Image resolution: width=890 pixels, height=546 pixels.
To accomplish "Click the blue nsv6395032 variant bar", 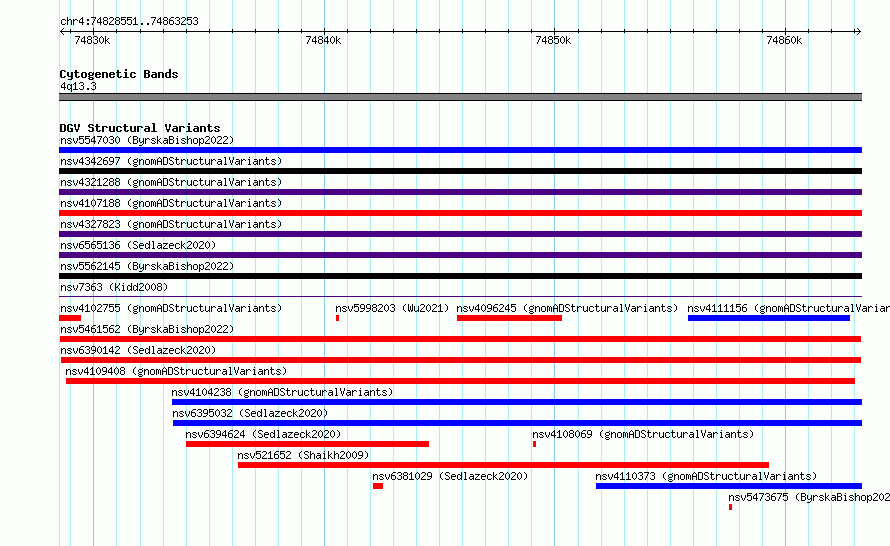I will 518,423.
